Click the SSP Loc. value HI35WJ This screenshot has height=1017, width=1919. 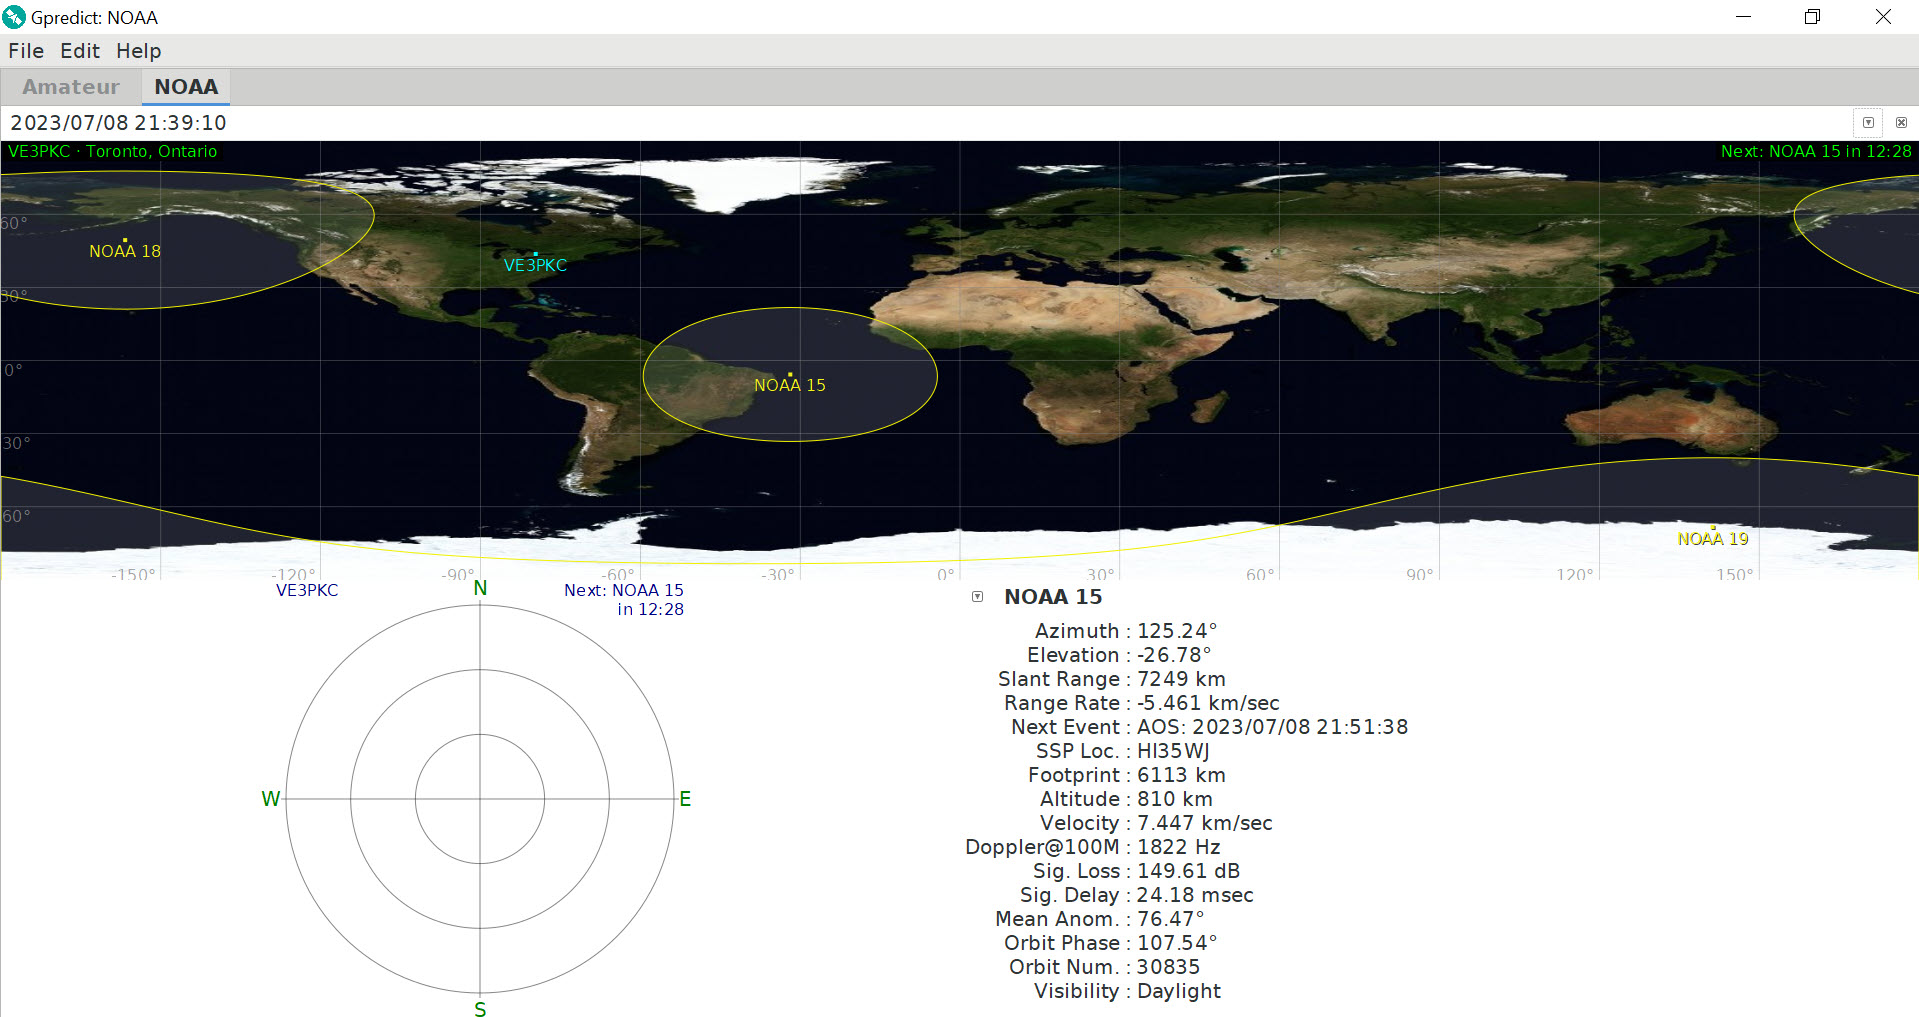click(1173, 751)
